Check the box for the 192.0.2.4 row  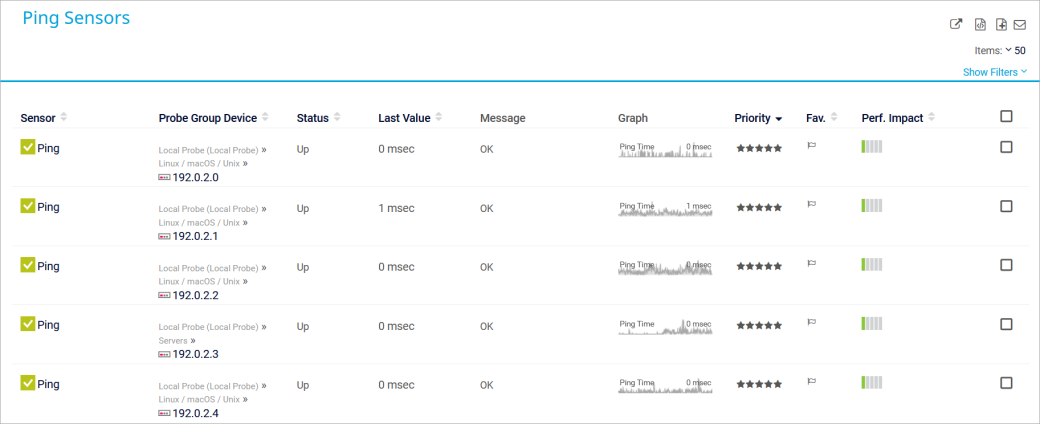coord(1006,383)
